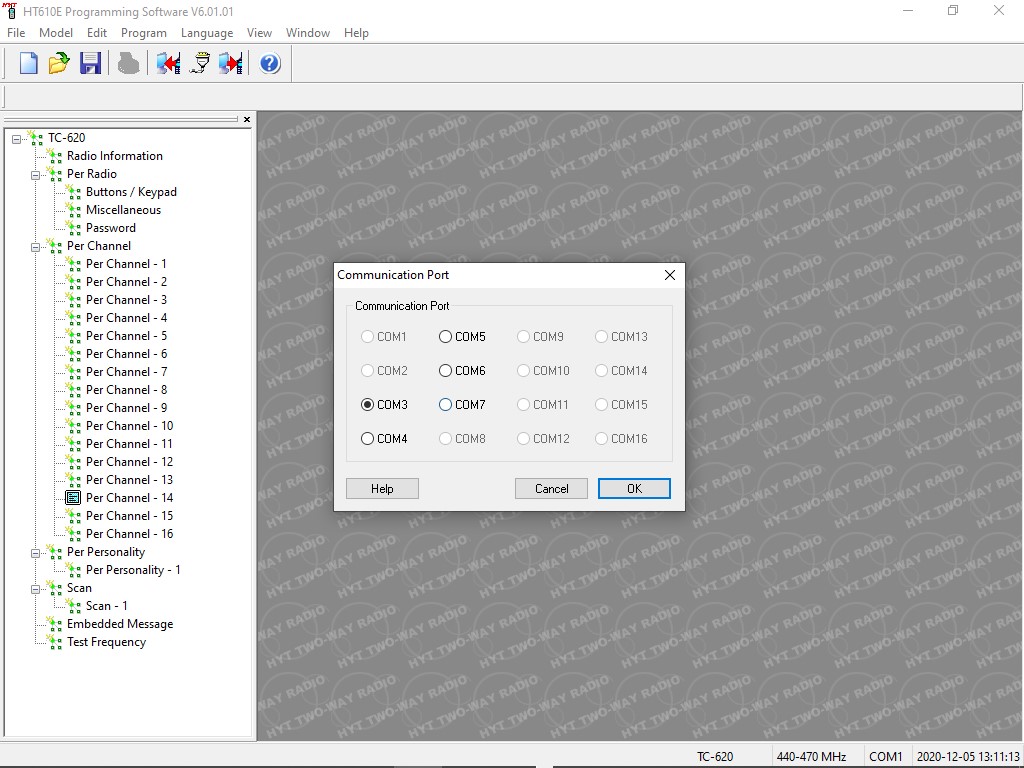1024x768 pixels.
Task: Select Per Channel - 13 tree item
Action: 129,480
